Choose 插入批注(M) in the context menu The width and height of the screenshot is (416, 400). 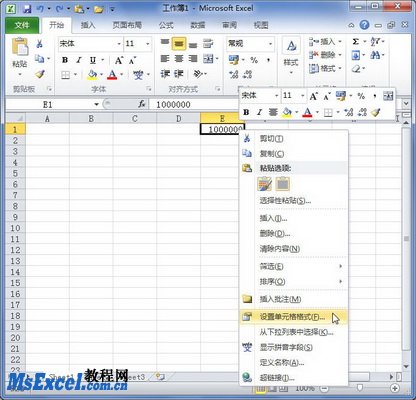tap(293, 299)
